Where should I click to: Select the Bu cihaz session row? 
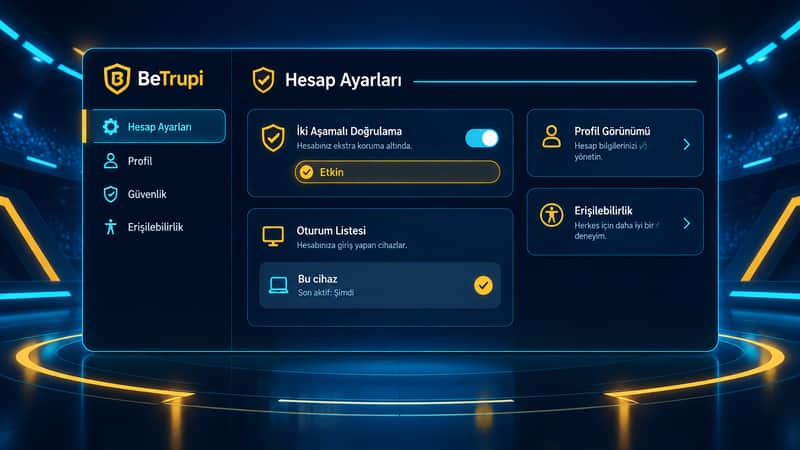pyautogui.click(x=380, y=285)
